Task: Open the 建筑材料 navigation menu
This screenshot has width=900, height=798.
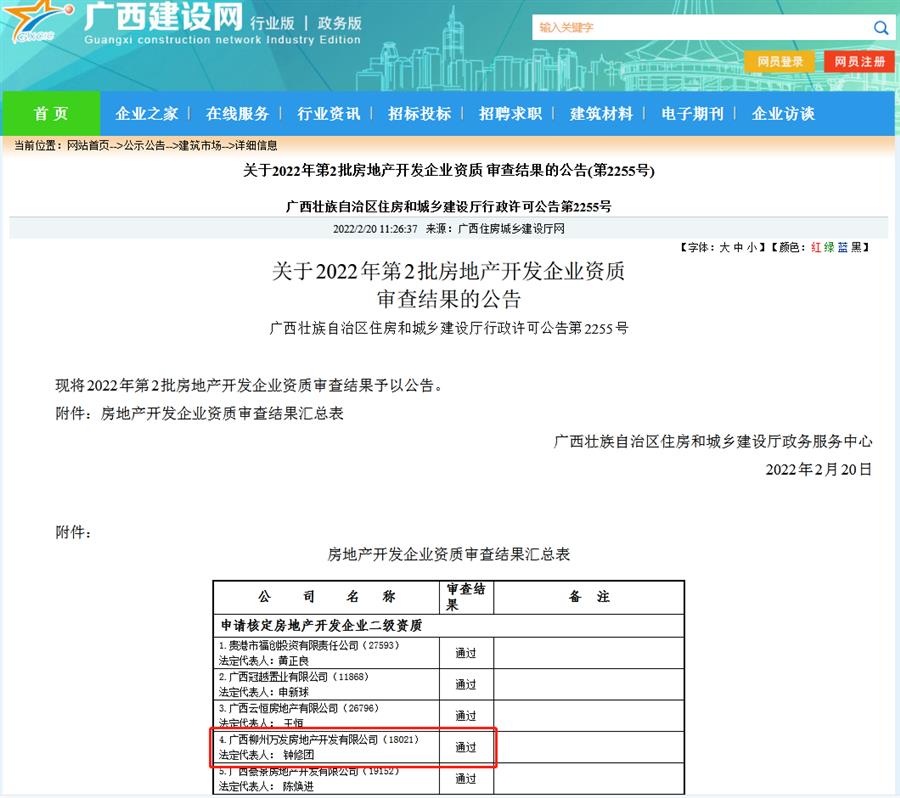Action: (x=600, y=114)
